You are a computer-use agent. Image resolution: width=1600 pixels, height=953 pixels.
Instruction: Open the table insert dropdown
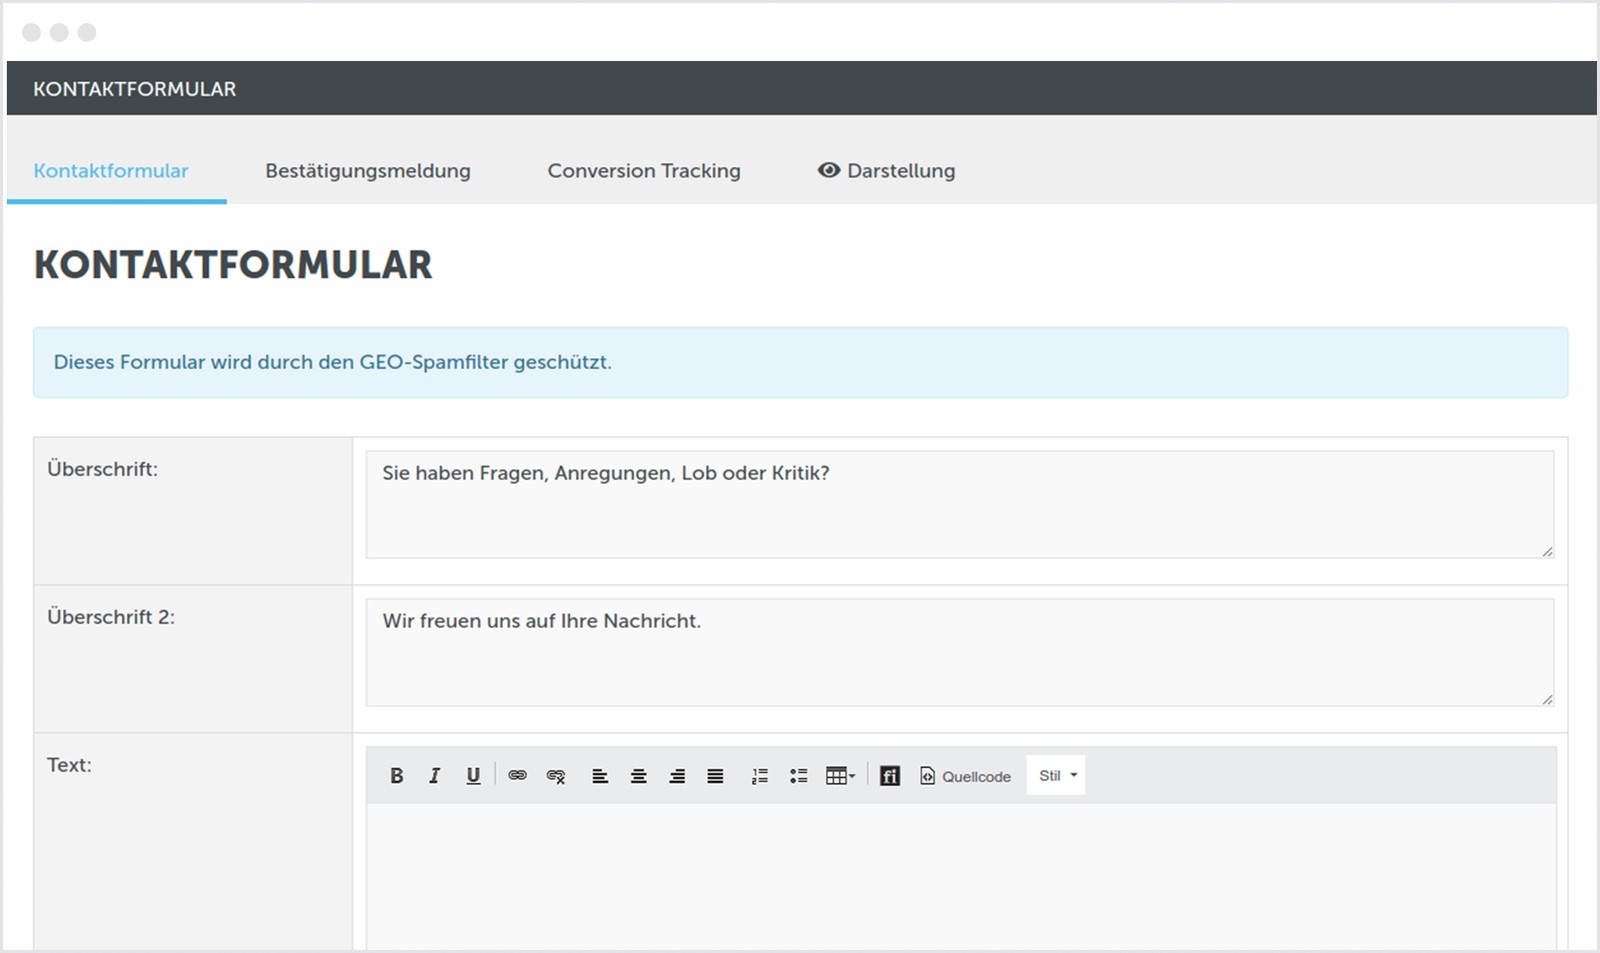tap(840, 776)
